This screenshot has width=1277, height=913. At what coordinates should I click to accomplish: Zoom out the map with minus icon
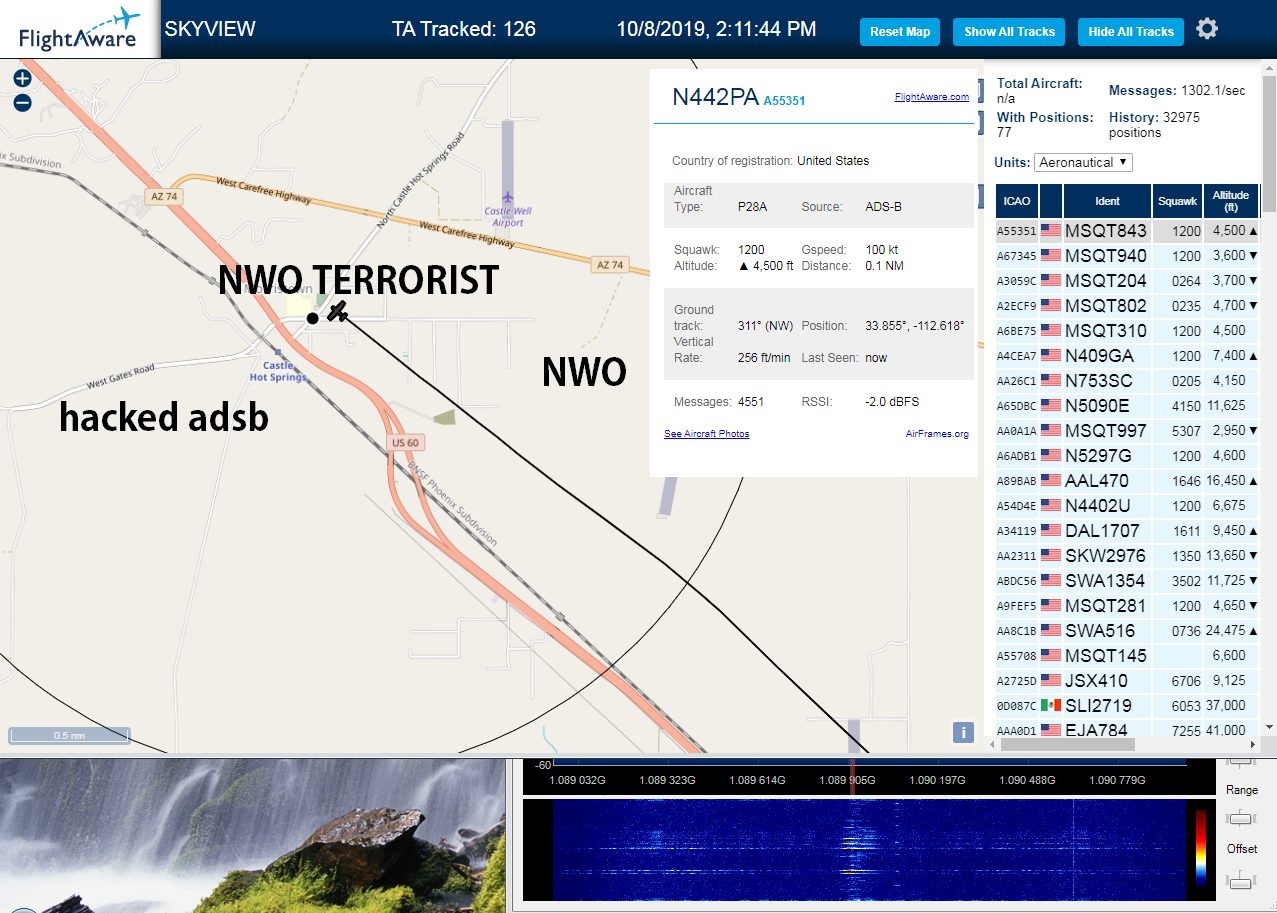click(22, 102)
